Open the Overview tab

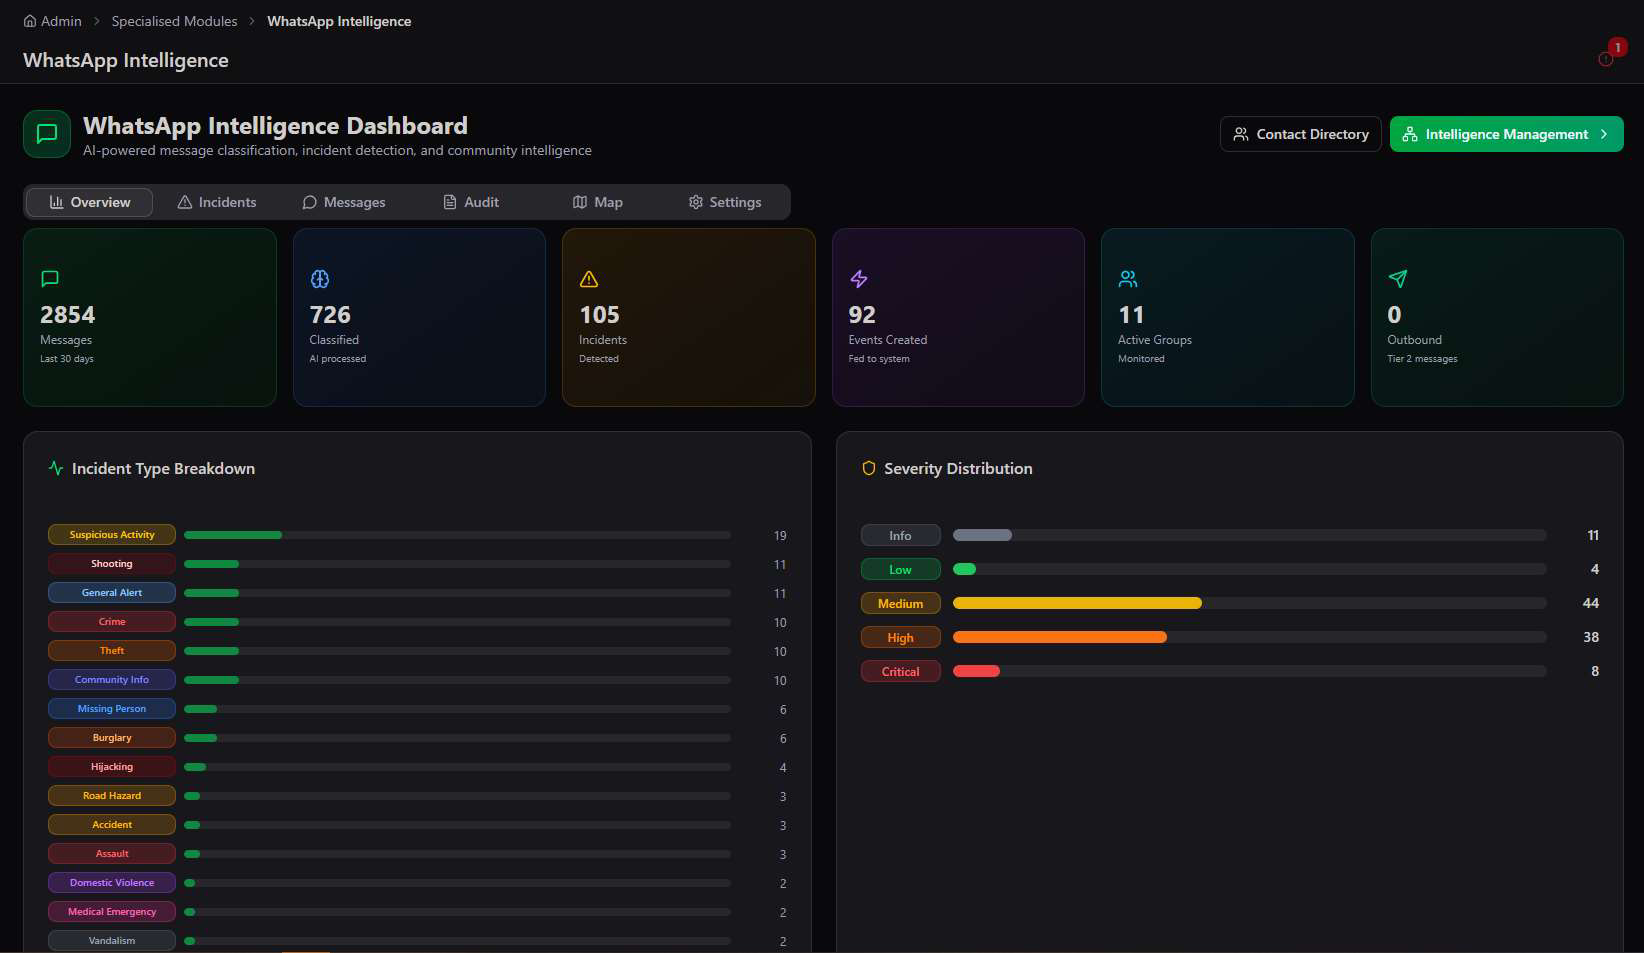(x=89, y=202)
